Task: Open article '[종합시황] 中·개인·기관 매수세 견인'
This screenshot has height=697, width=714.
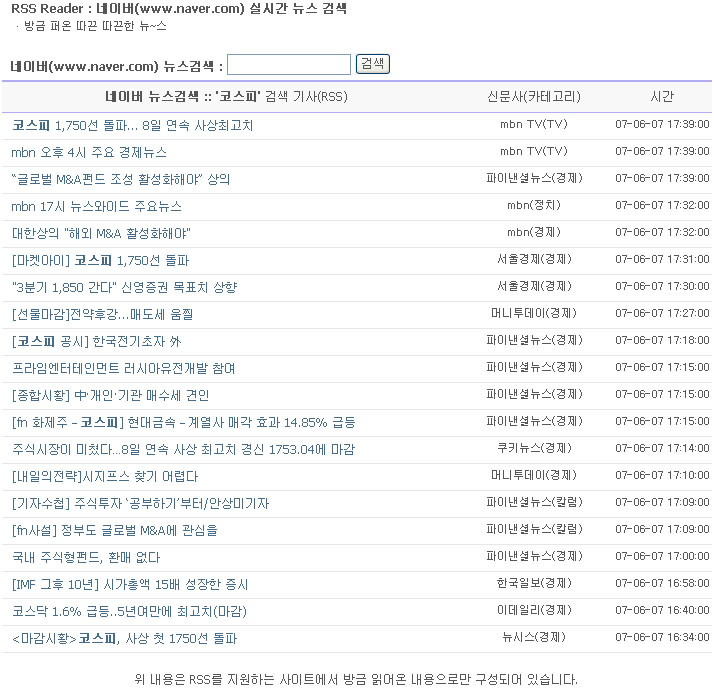Action: [x=110, y=395]
